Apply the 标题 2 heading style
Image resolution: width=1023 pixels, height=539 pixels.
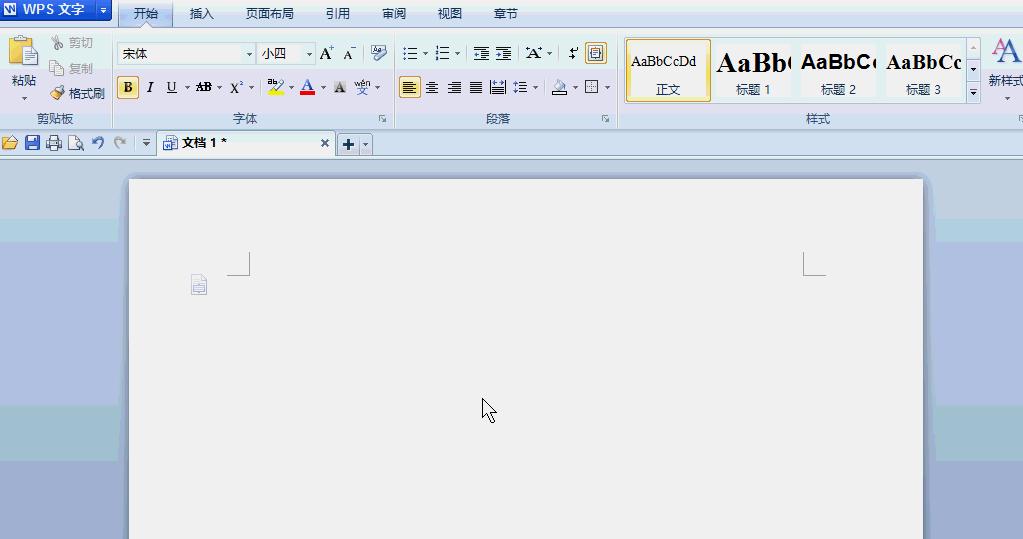(x=838, y=70)
